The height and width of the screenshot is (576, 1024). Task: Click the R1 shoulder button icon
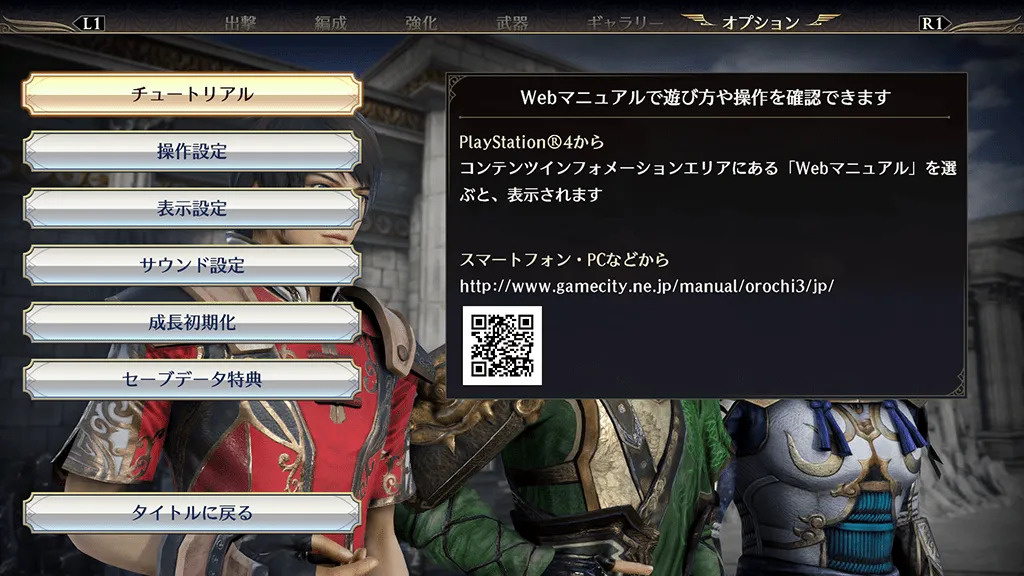[933, 24]
